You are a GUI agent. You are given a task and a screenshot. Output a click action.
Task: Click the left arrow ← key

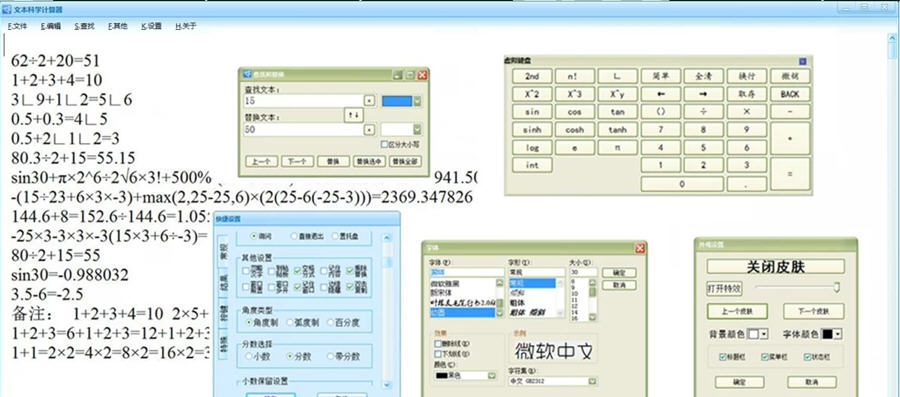click(661, 94)
